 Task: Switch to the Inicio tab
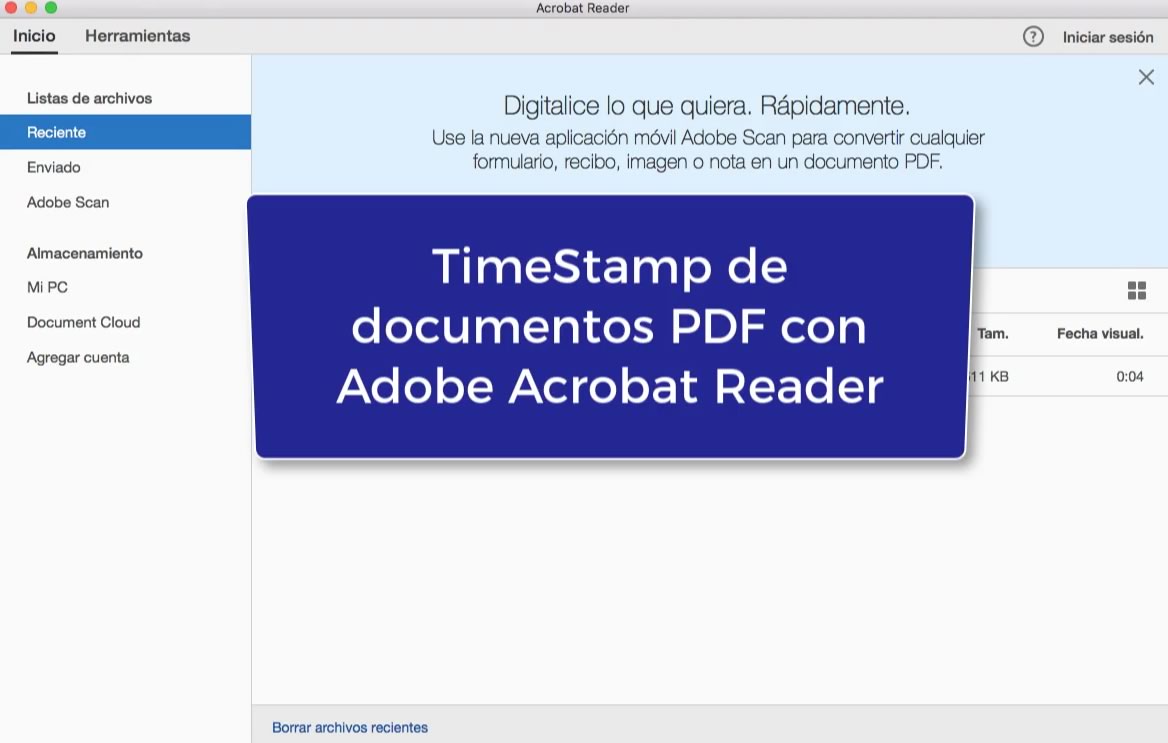34,36
